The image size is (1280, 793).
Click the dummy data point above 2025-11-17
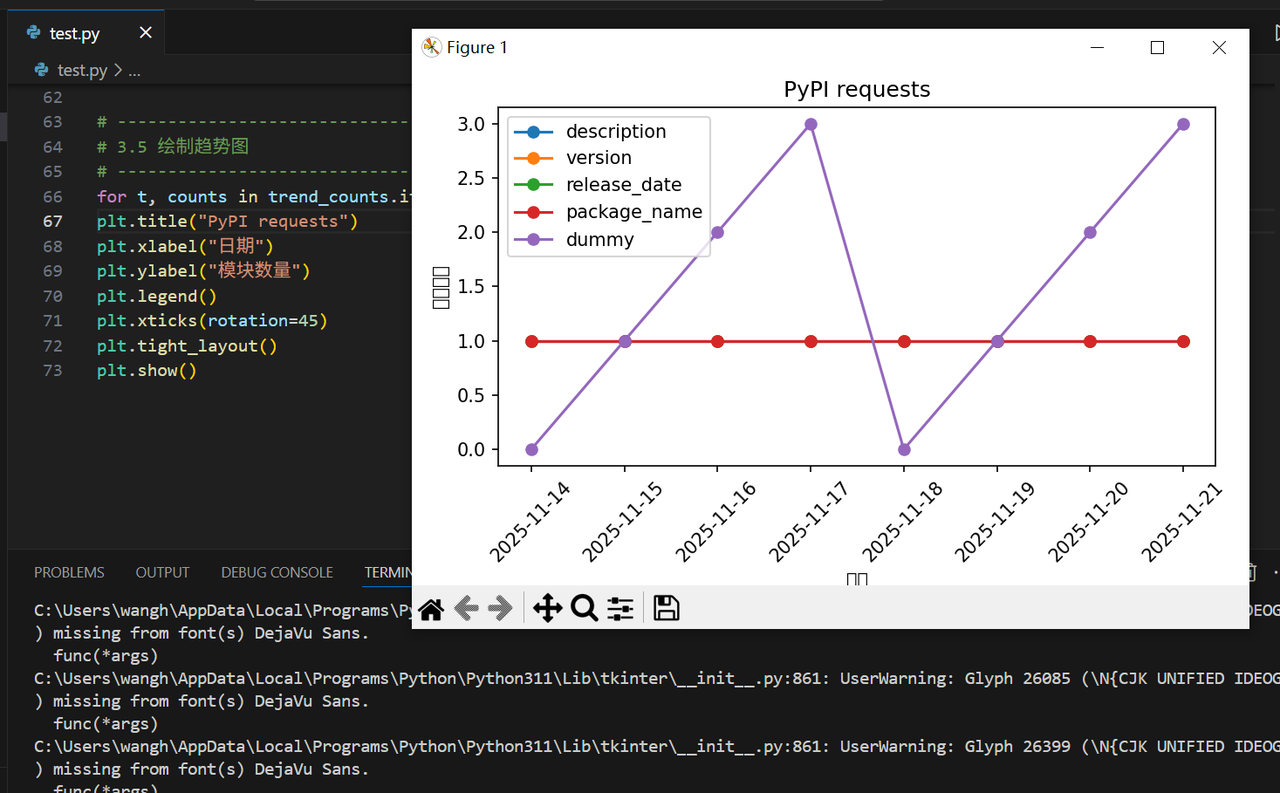(811, 124)
